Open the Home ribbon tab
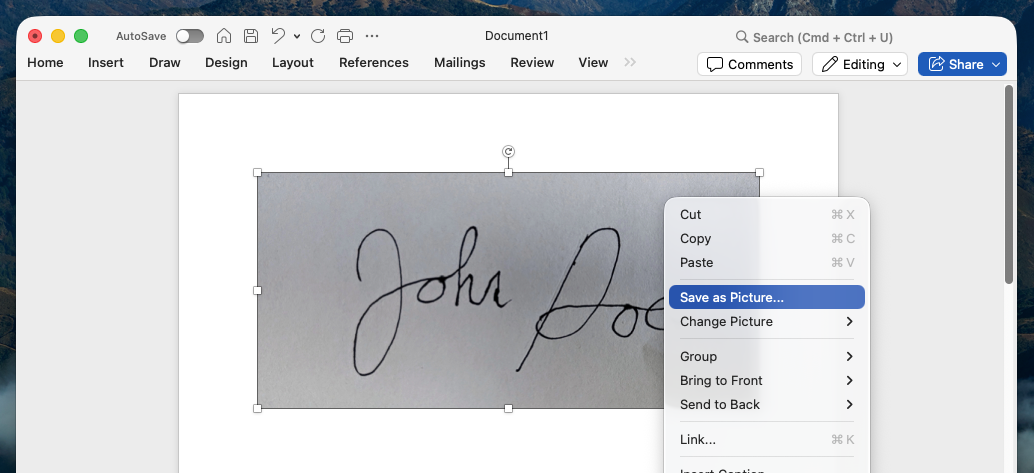This screenshot has width=1034, height=473. (46, 63)
